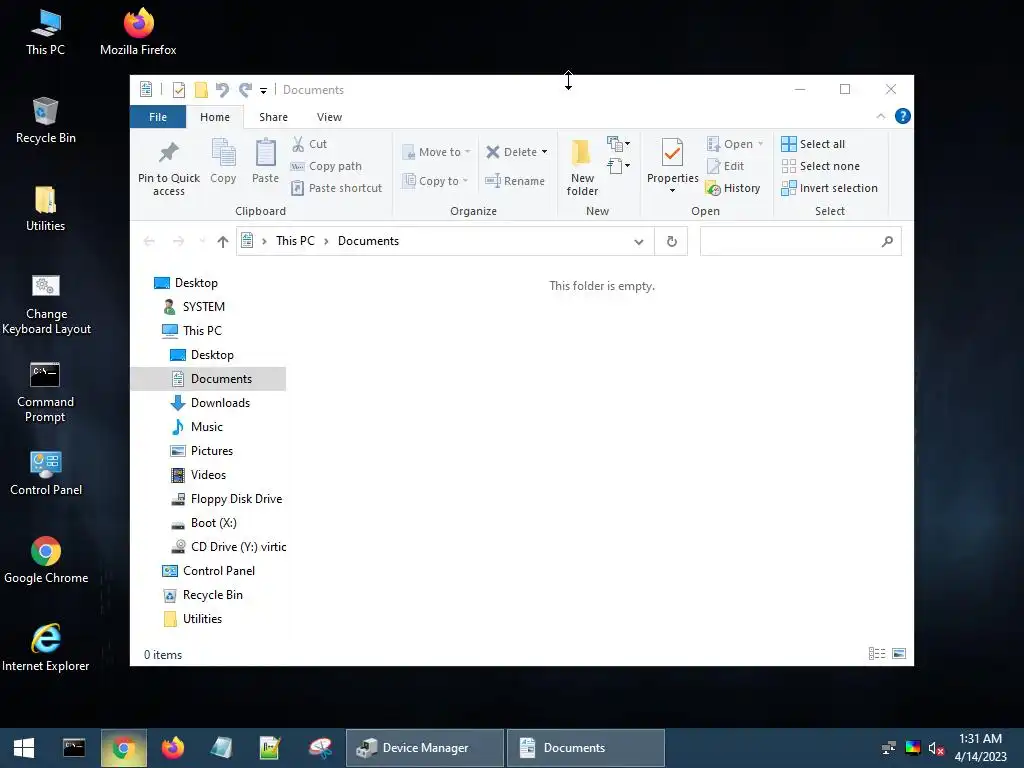
Task: Click the Explorer Help question mark
Action: (x=903, y=116)
